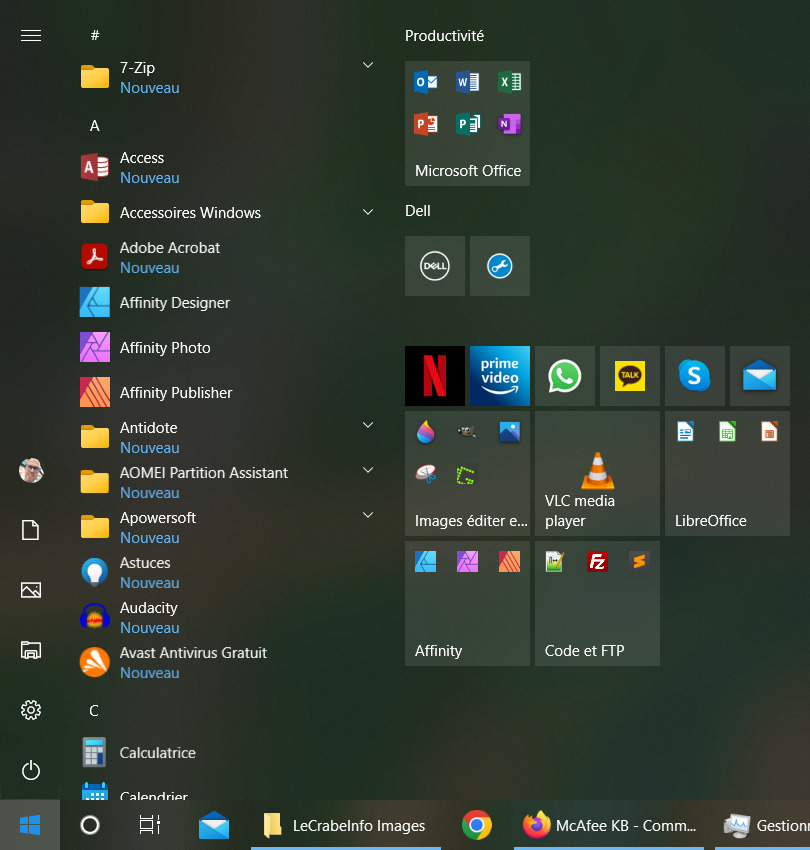This screenshot has height=850, width=810.
Task: Open Mail app on taskbar
Action: 214,825
